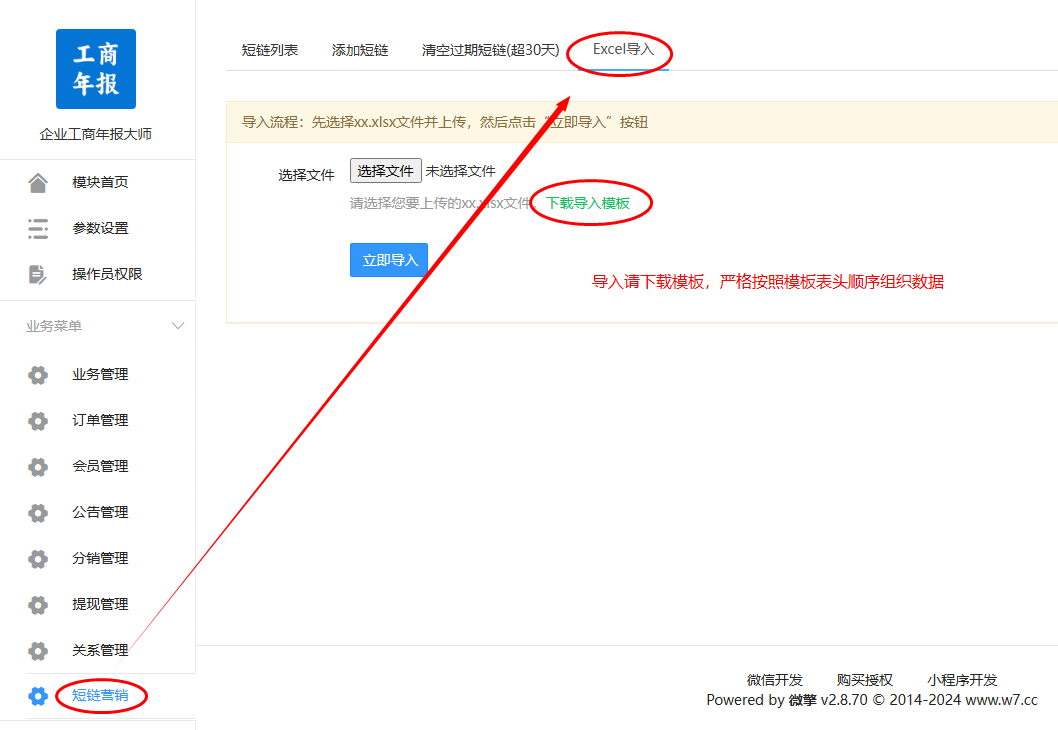Click the 下载导入模板 link
Viewport: 1058px width, 730px height.
pos(588,203)
